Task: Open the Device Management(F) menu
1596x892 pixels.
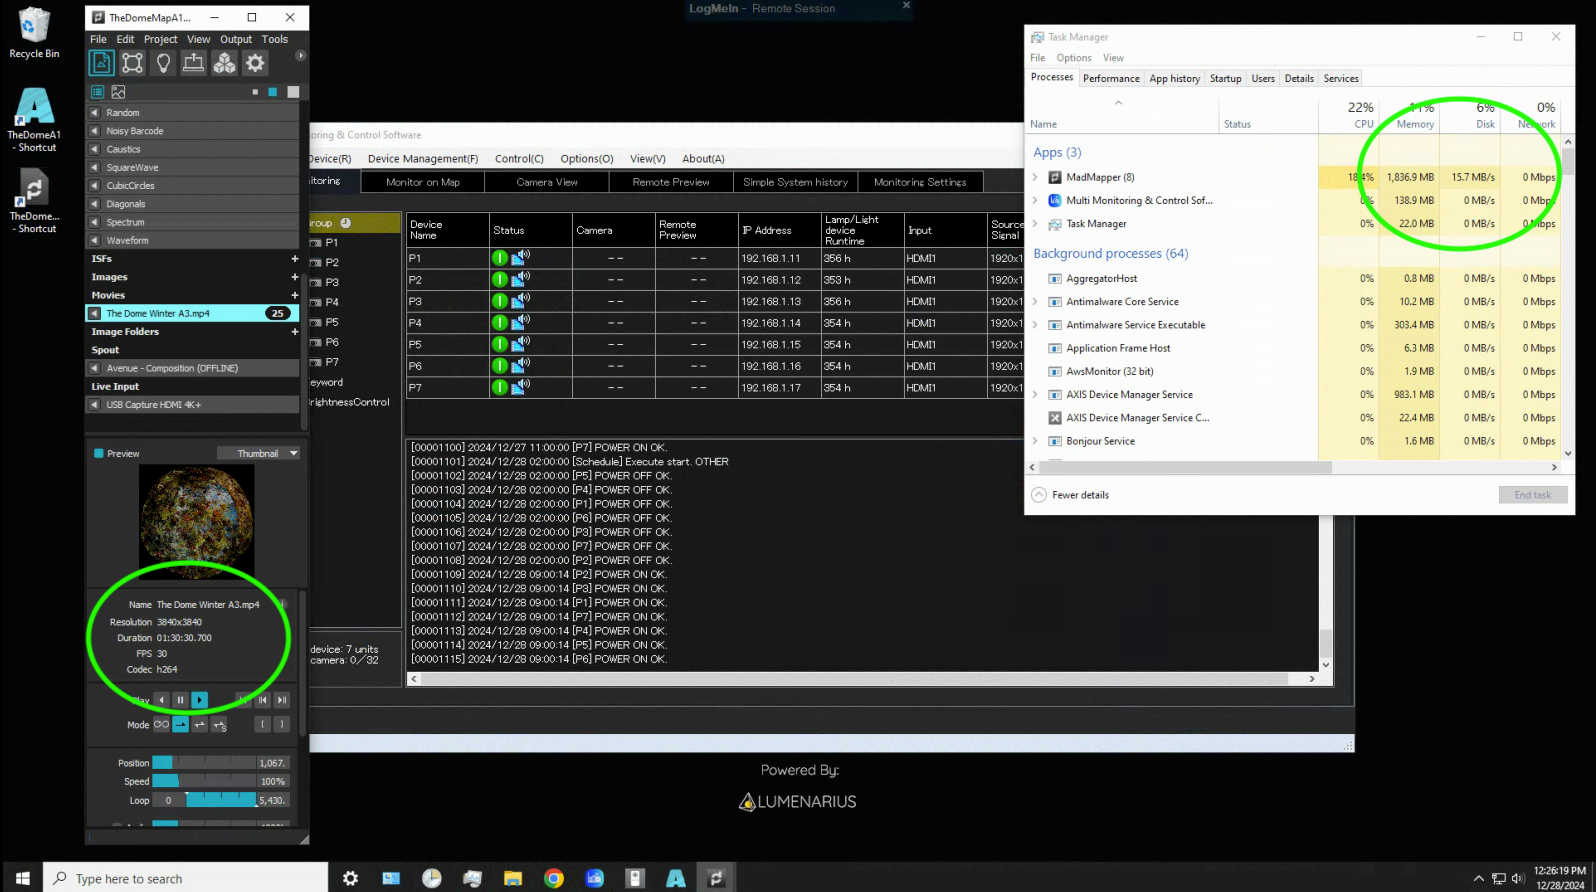Action: 422,159
